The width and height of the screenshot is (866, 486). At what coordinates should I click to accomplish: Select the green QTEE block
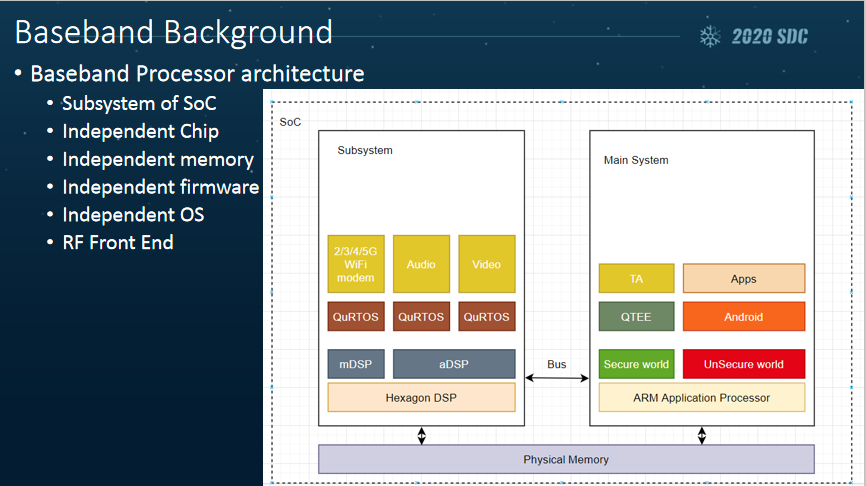click(x=636, y=317)
